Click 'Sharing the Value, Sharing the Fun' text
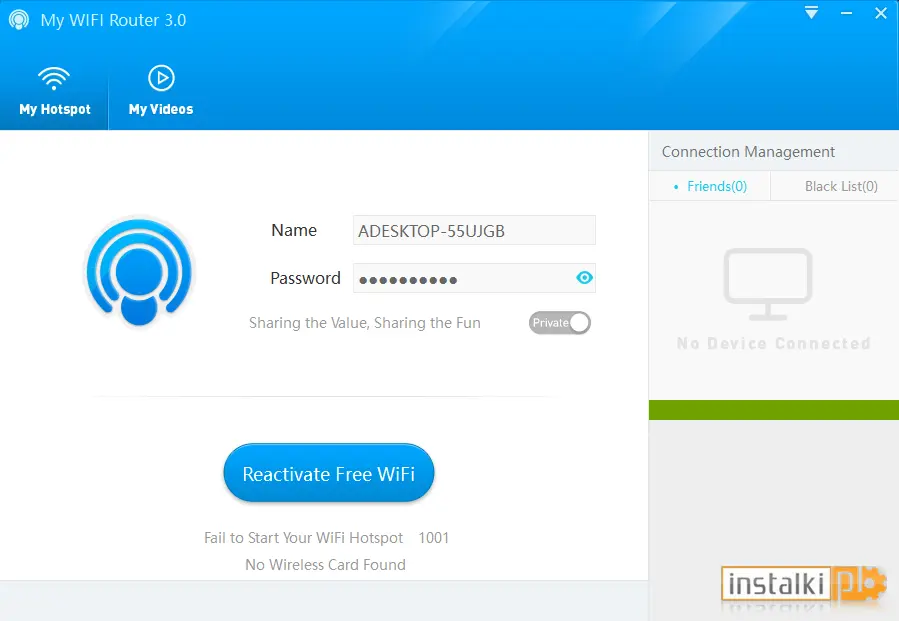 tap(365, 323)
